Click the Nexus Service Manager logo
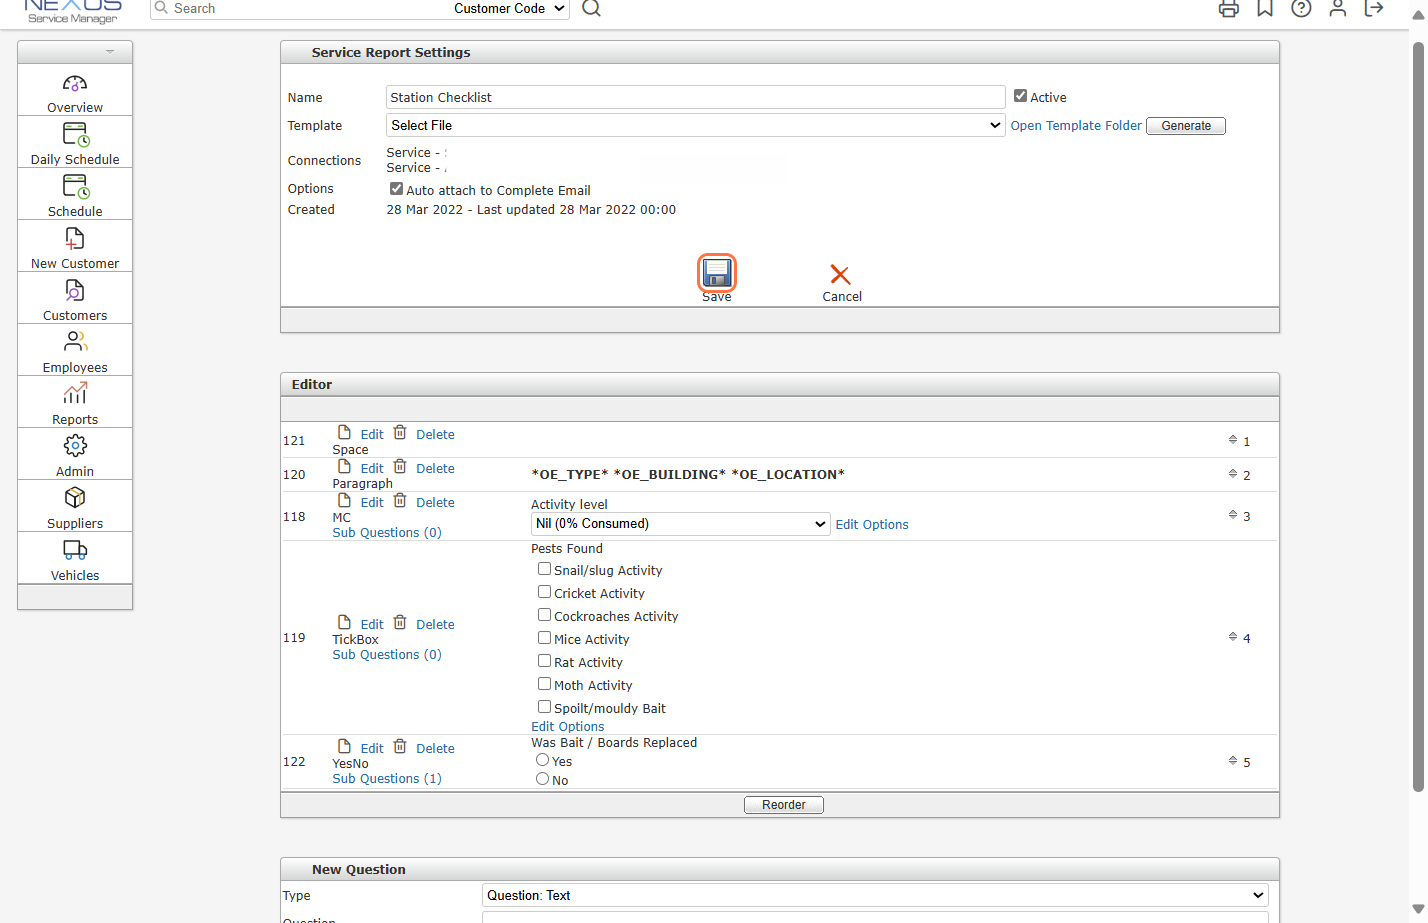The width and height of the screenshot is (1428, 923). pyautogui.click(x=72, y=11)
